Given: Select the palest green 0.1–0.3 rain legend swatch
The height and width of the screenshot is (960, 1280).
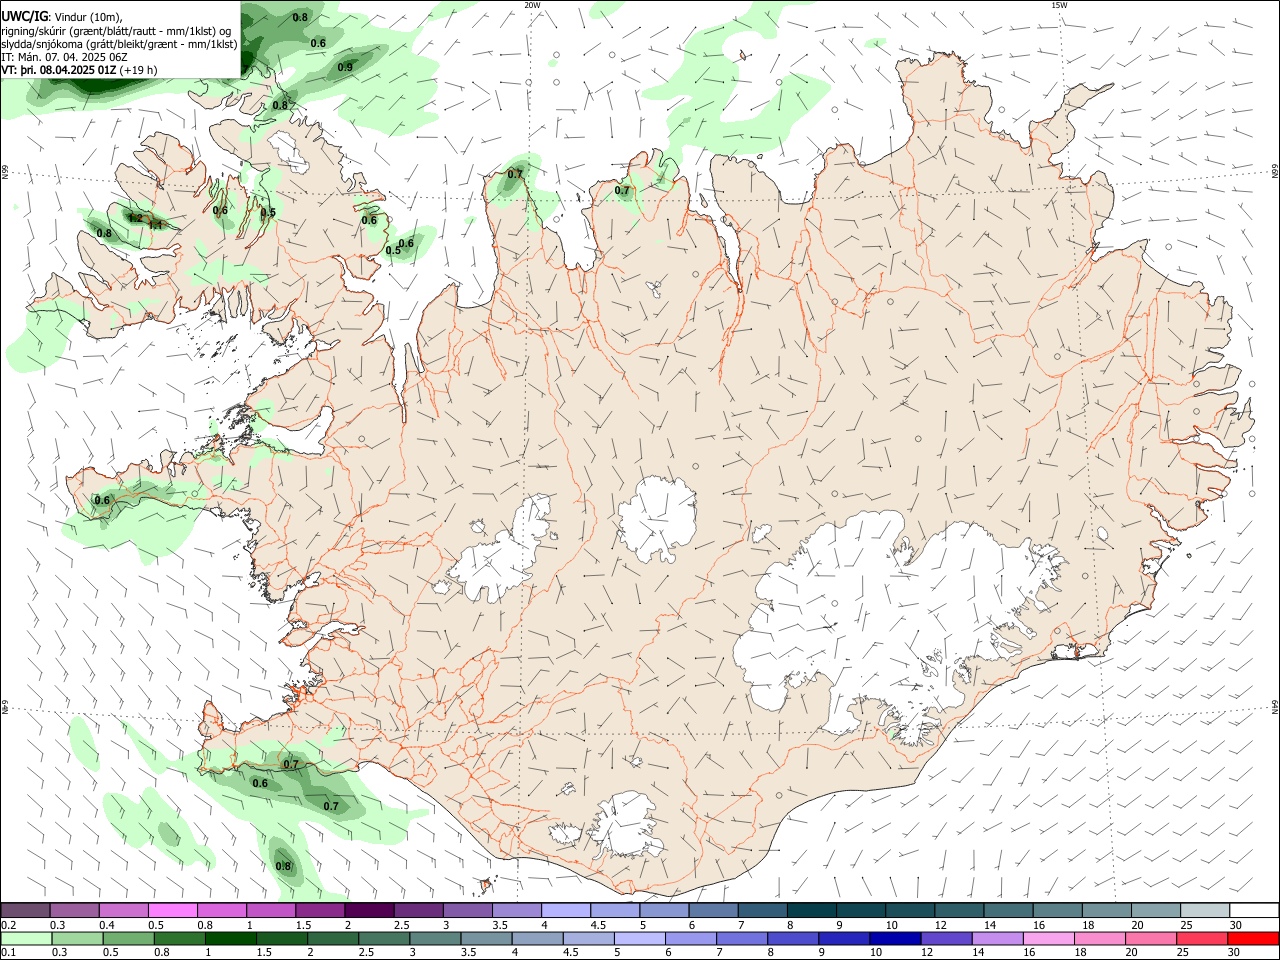Looking at the screenshot, I should pos(26,938).
